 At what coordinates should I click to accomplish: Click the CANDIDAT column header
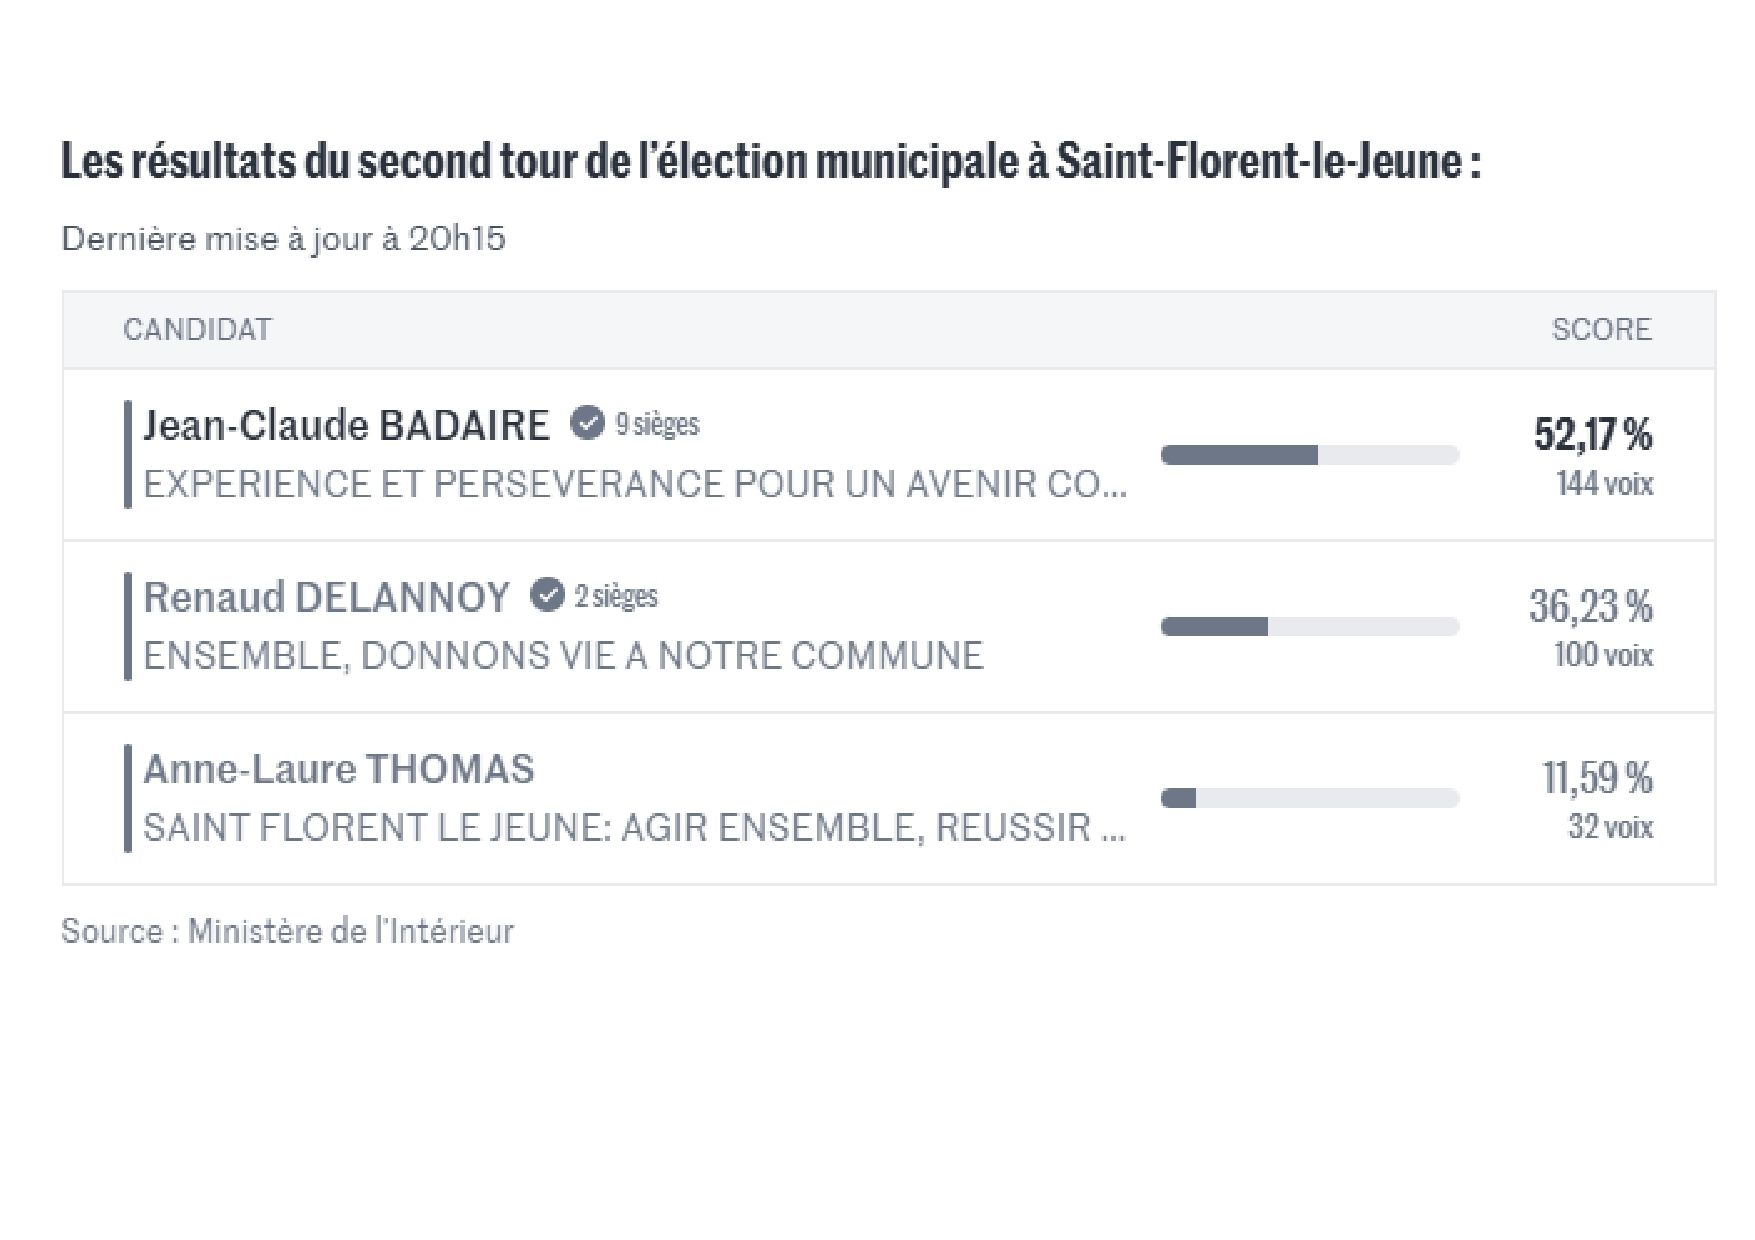click(197, 330)
